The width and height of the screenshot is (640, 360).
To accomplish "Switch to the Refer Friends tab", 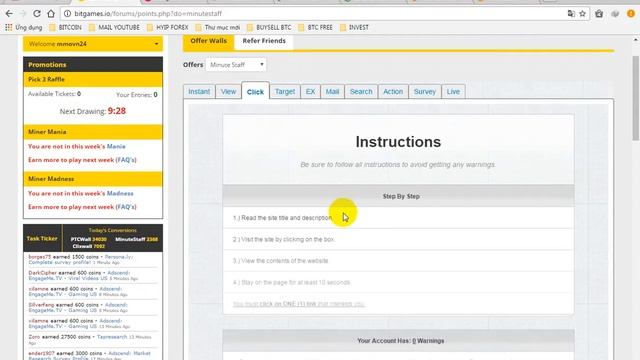I will click(x=264, y=41).
